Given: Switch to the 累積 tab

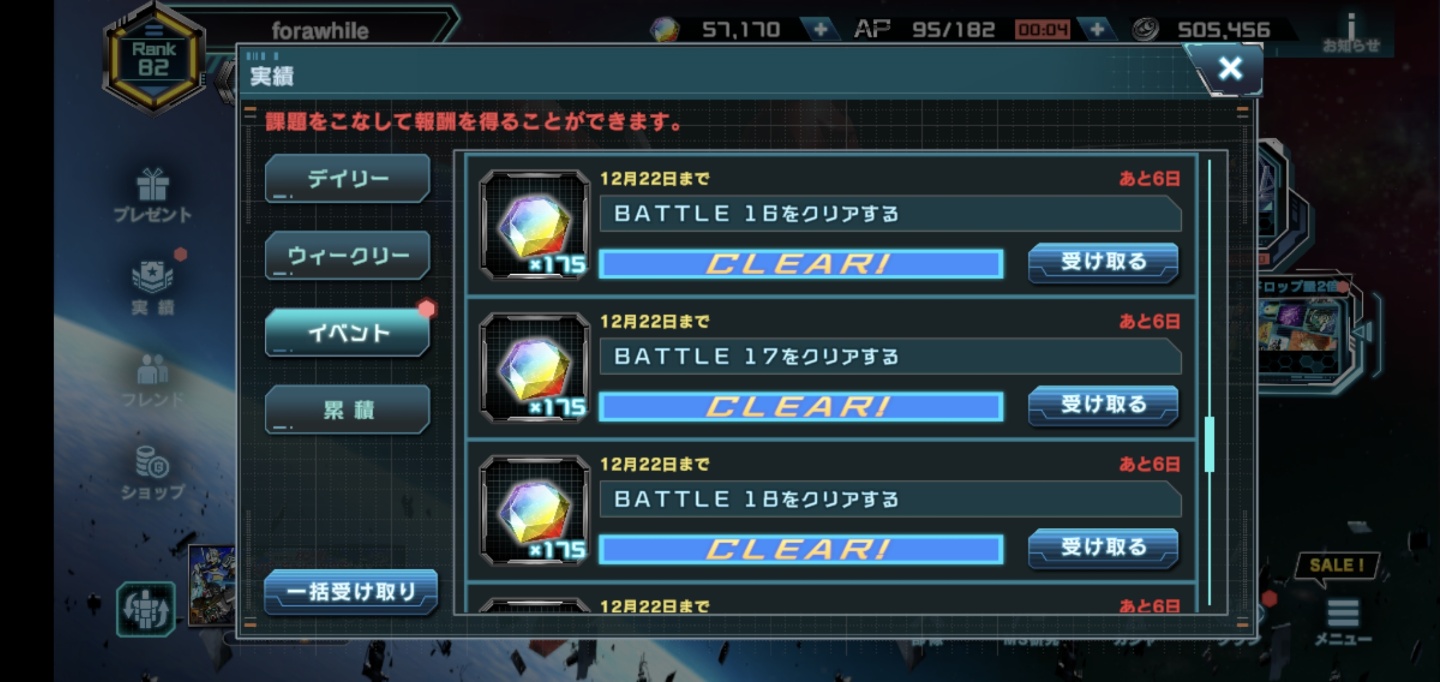Looking at the screenshot, I should coord(347,410).
